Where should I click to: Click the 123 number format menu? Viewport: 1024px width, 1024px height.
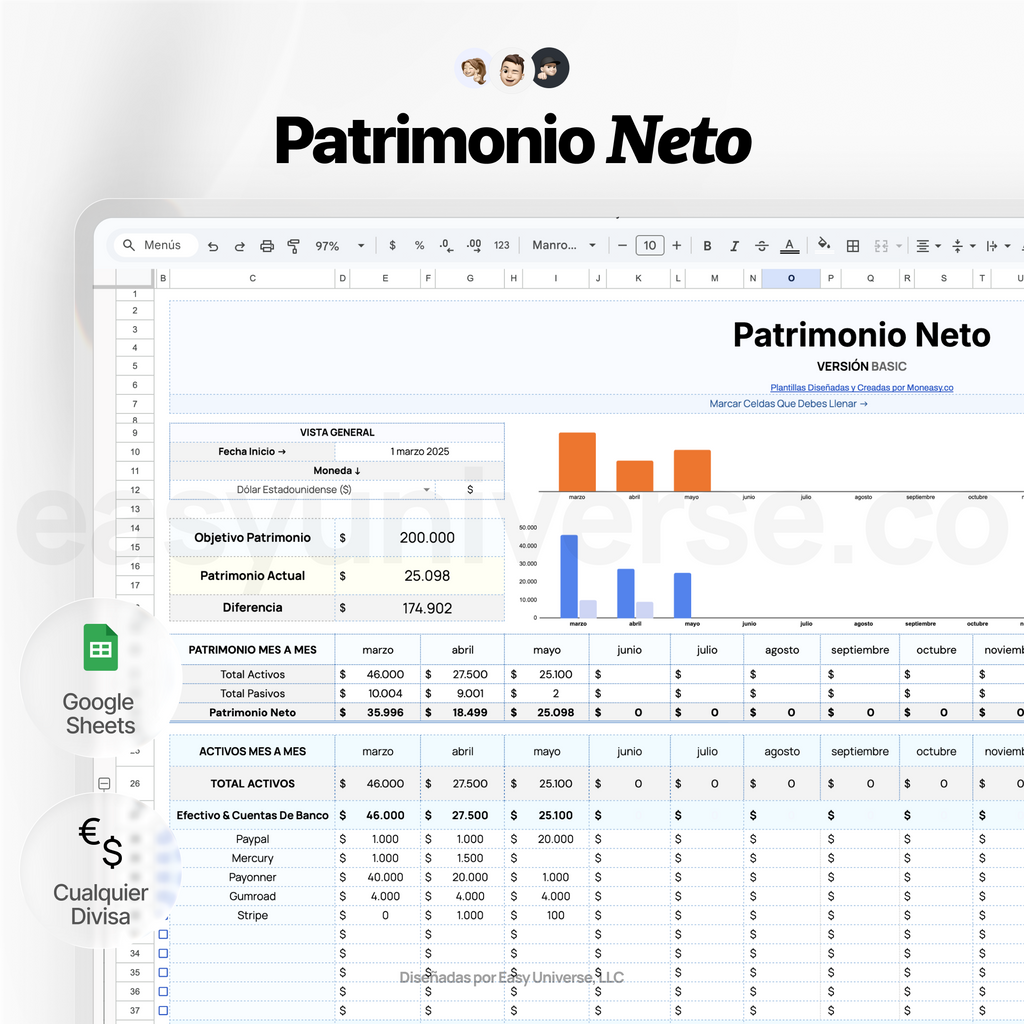coord(503,245)
